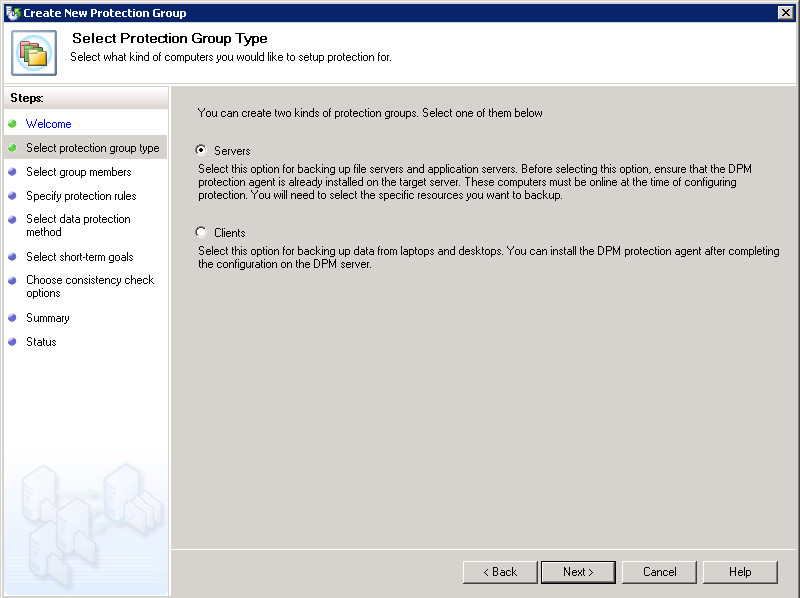This screenshot has width=800, height=598.
Task: Click the Status step
Action: point(41,342)
